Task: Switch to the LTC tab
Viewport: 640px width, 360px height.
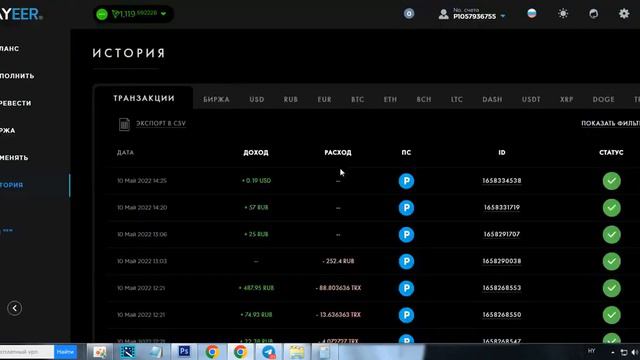Action: (x=457, y=100)
